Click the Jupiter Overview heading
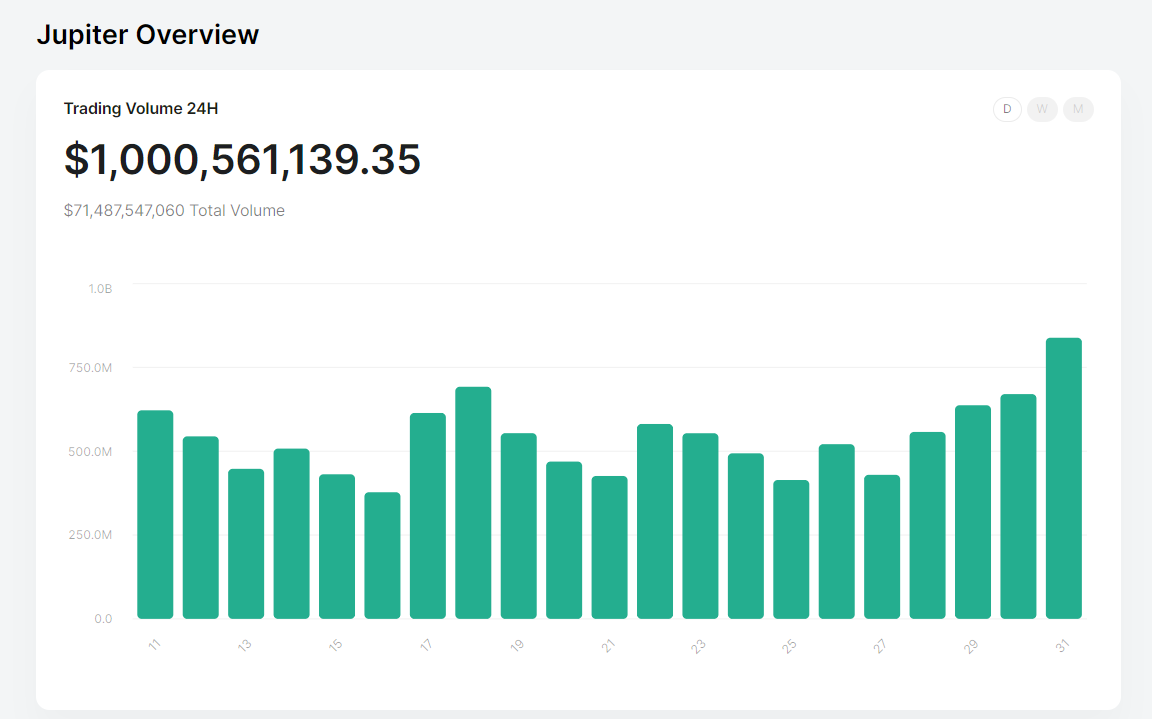This screenshot has height=719, width=1152. (148, 35)
